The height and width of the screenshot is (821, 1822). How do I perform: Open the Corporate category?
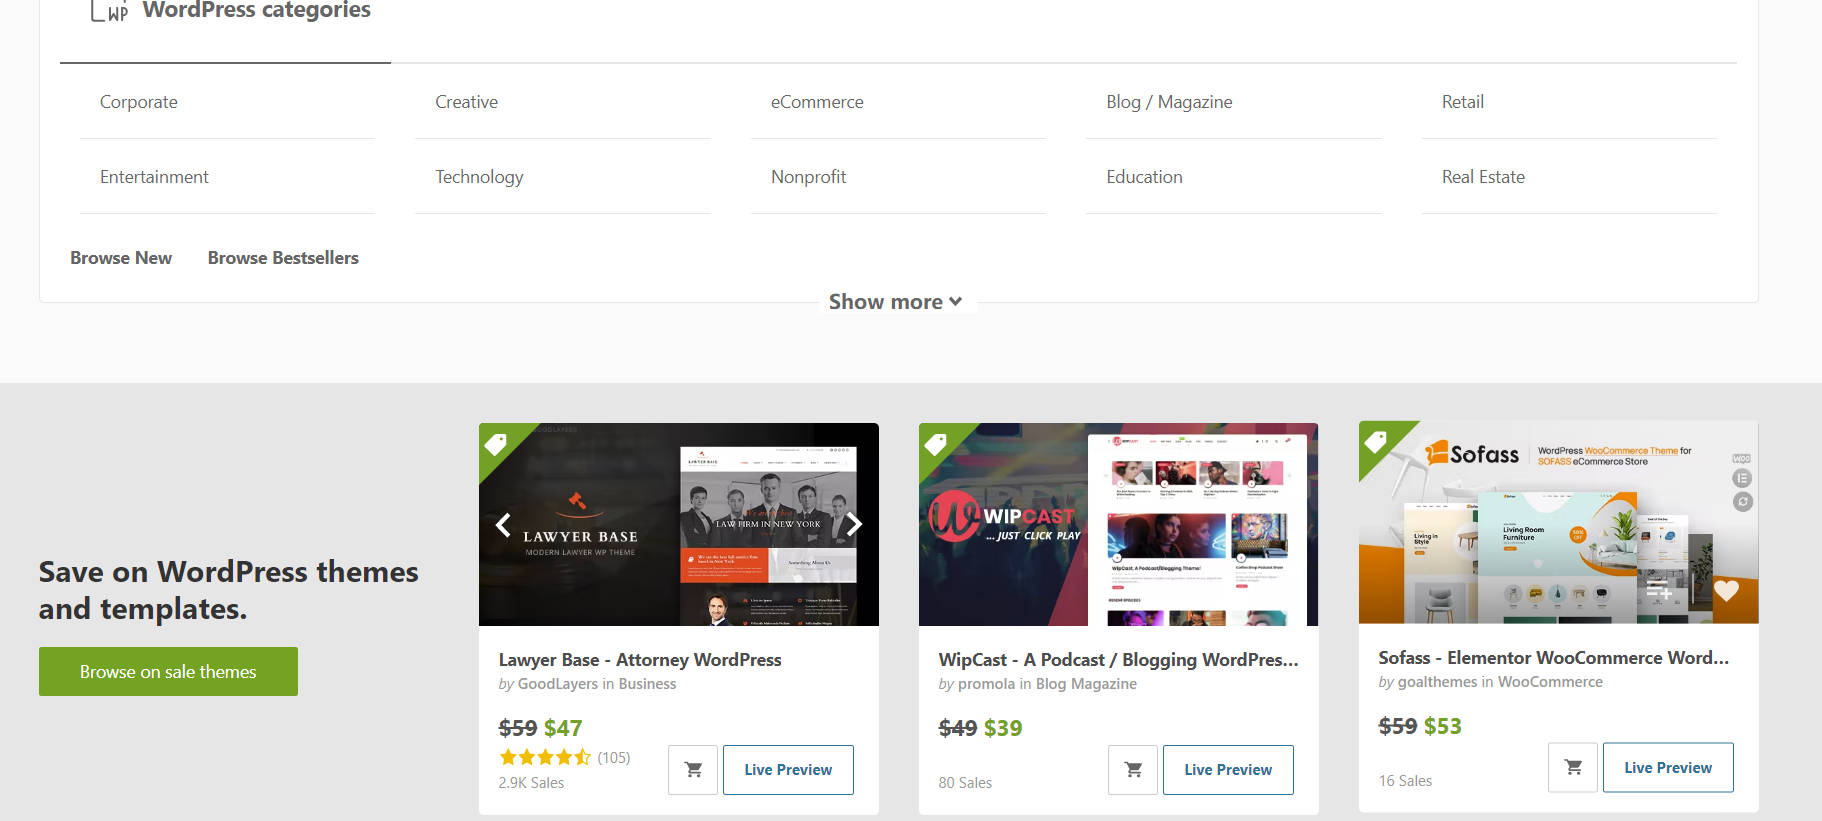[139, 102]
